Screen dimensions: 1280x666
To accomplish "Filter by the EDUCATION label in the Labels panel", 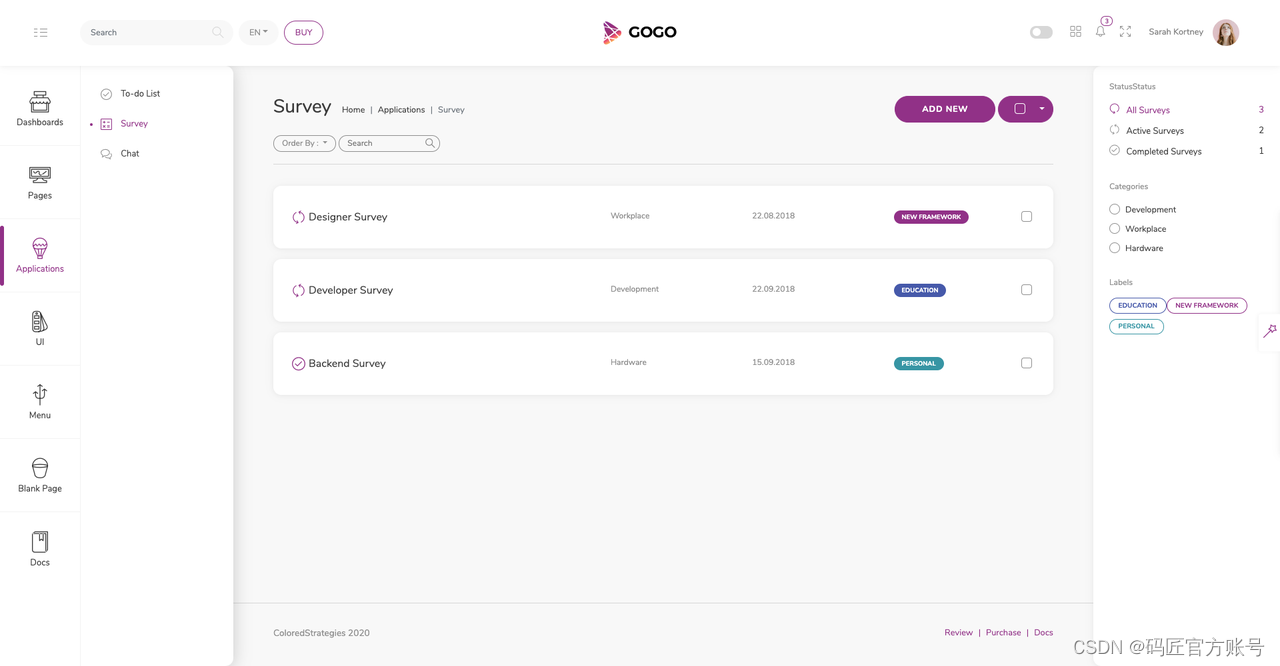I will (1137, 306).
